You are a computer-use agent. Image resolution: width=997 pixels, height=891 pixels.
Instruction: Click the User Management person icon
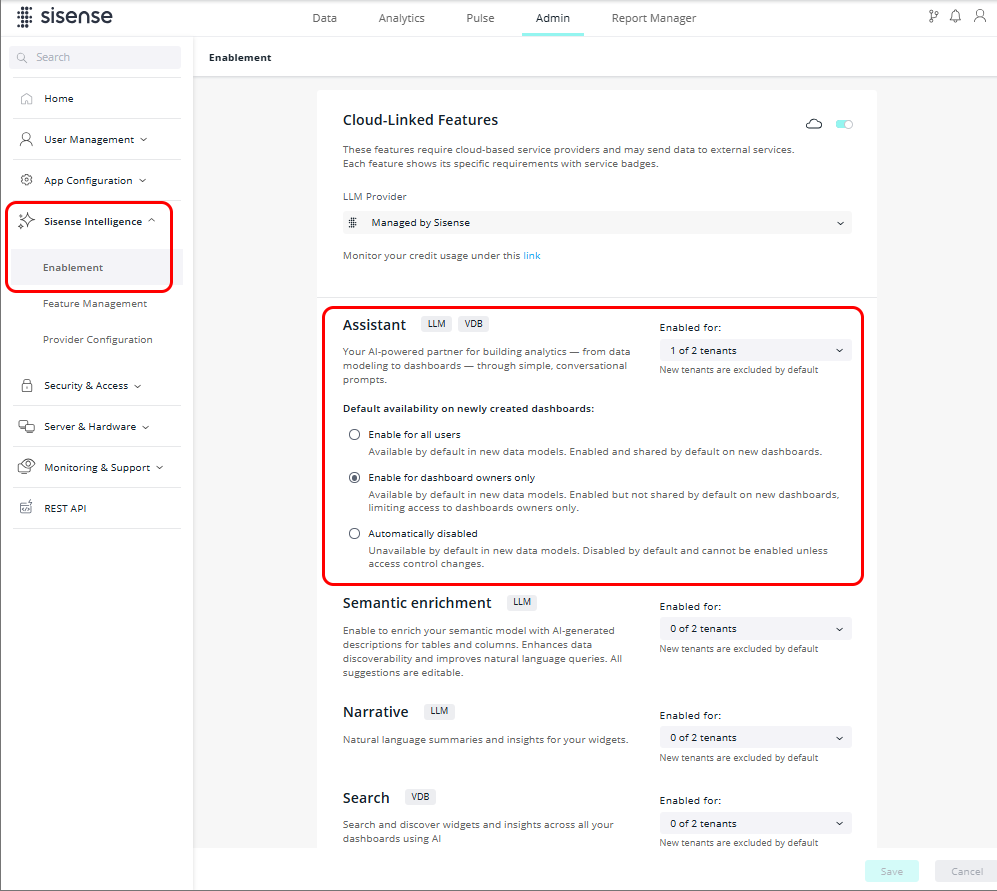point(26,139)
